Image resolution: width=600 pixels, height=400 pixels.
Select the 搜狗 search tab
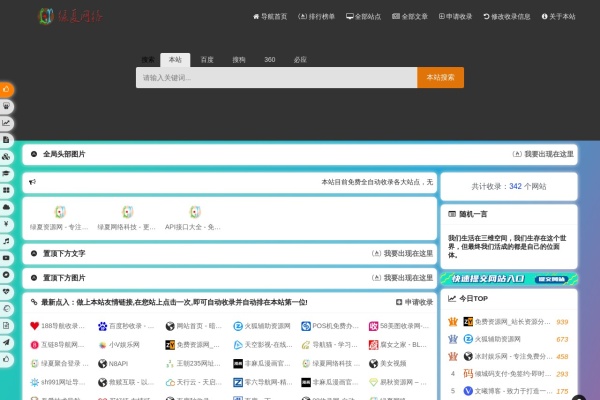238,60
